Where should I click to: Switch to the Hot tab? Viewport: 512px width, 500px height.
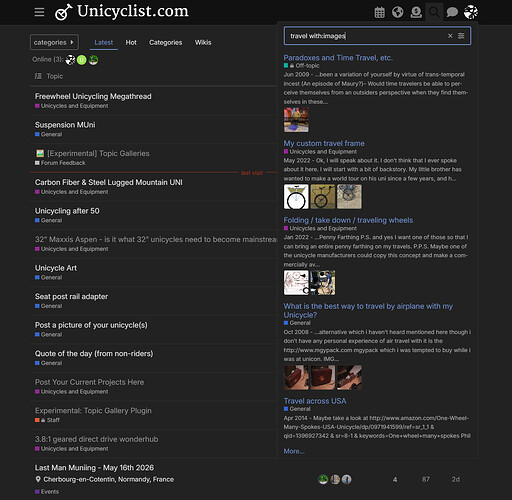point(131,42)
